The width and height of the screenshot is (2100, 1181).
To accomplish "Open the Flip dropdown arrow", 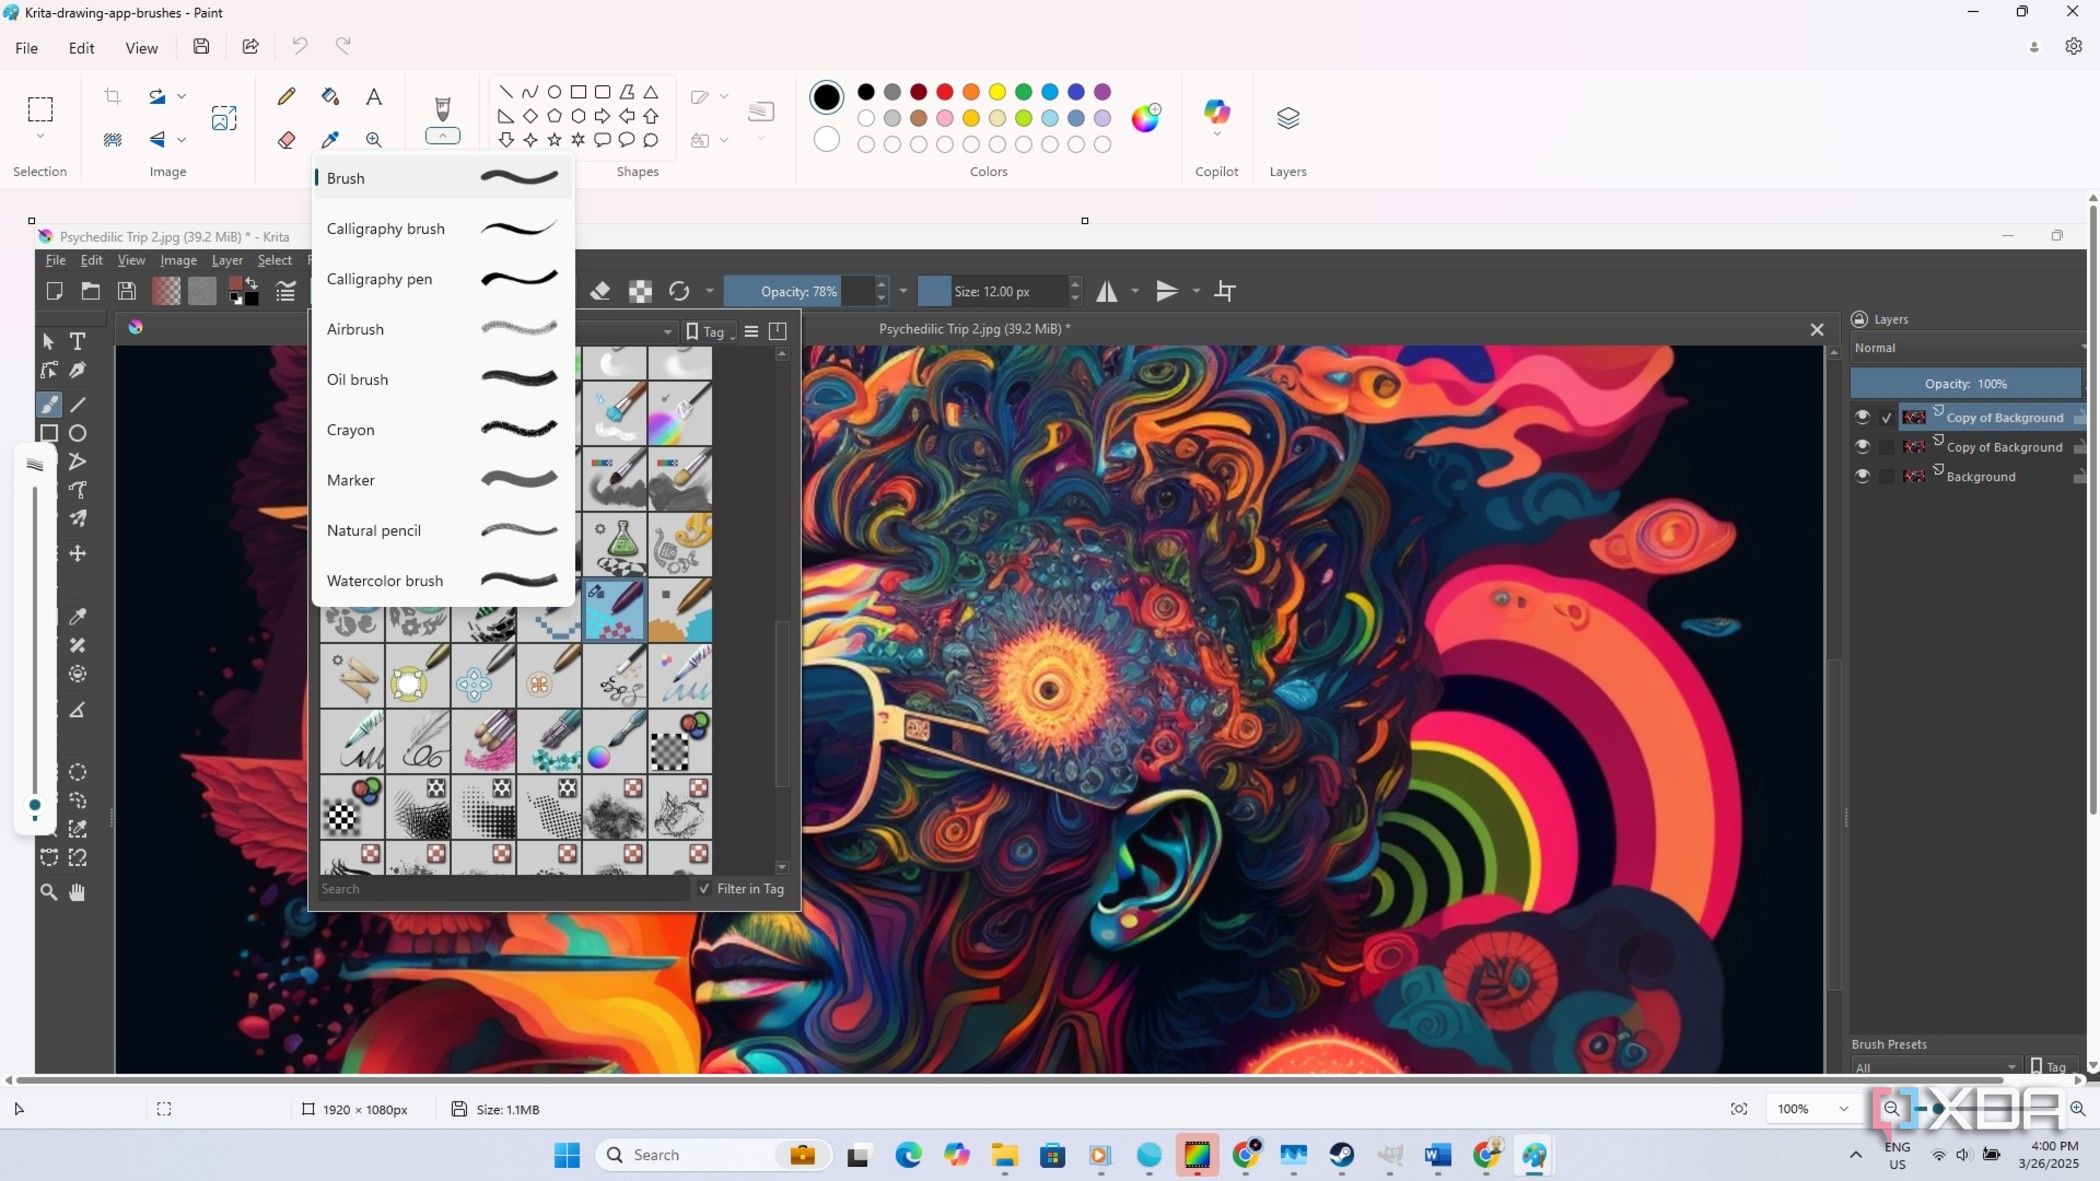I will (x=181, y=140).
